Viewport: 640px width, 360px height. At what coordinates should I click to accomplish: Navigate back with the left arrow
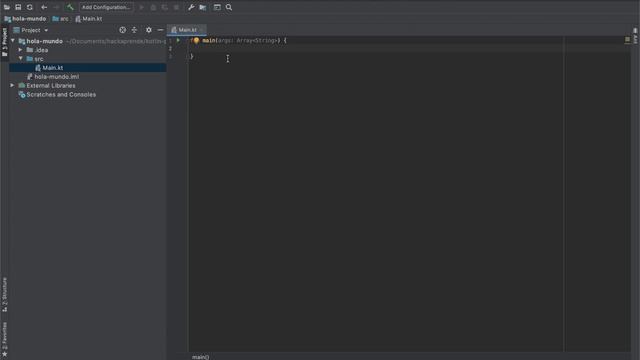tap(44, 7)
